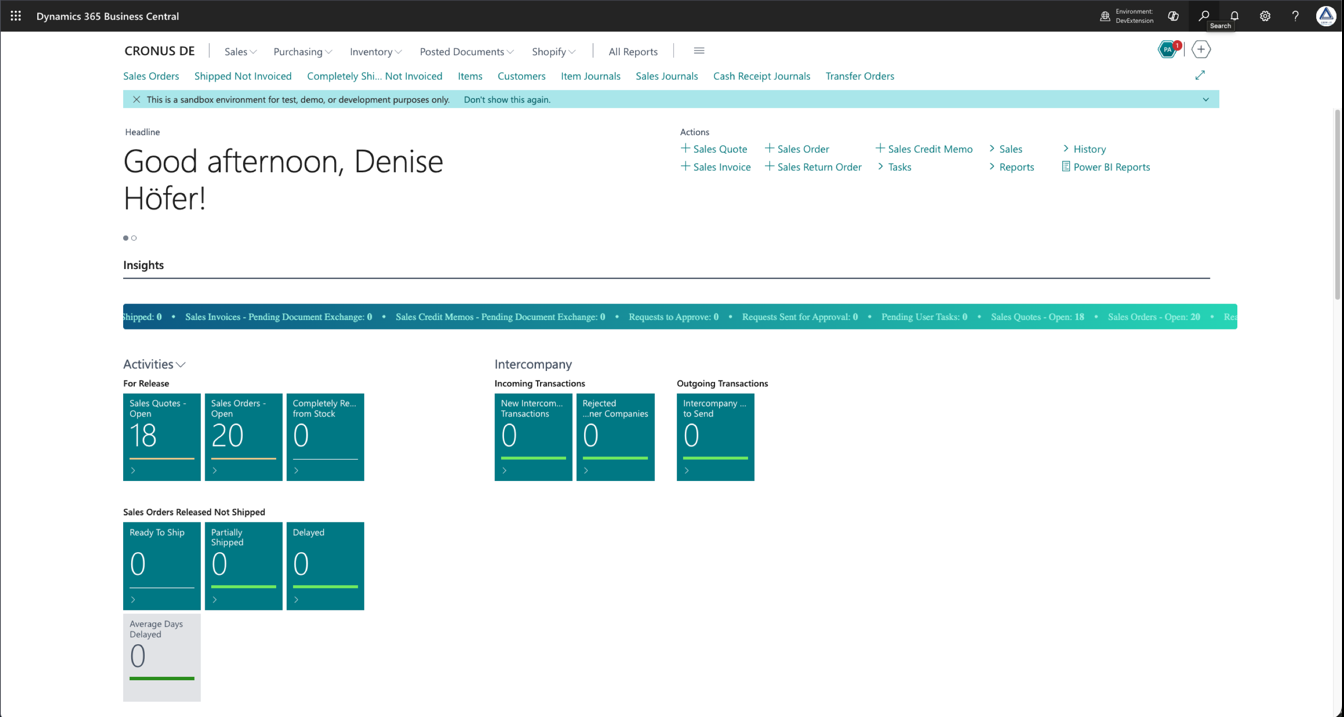Expand the sandbox notification chevron
1344x717 pixels.
(1206, 100)
